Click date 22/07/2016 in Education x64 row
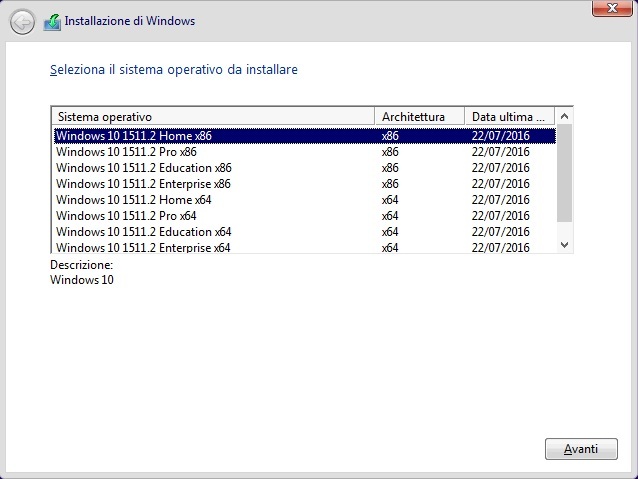 tap(500, 232)
